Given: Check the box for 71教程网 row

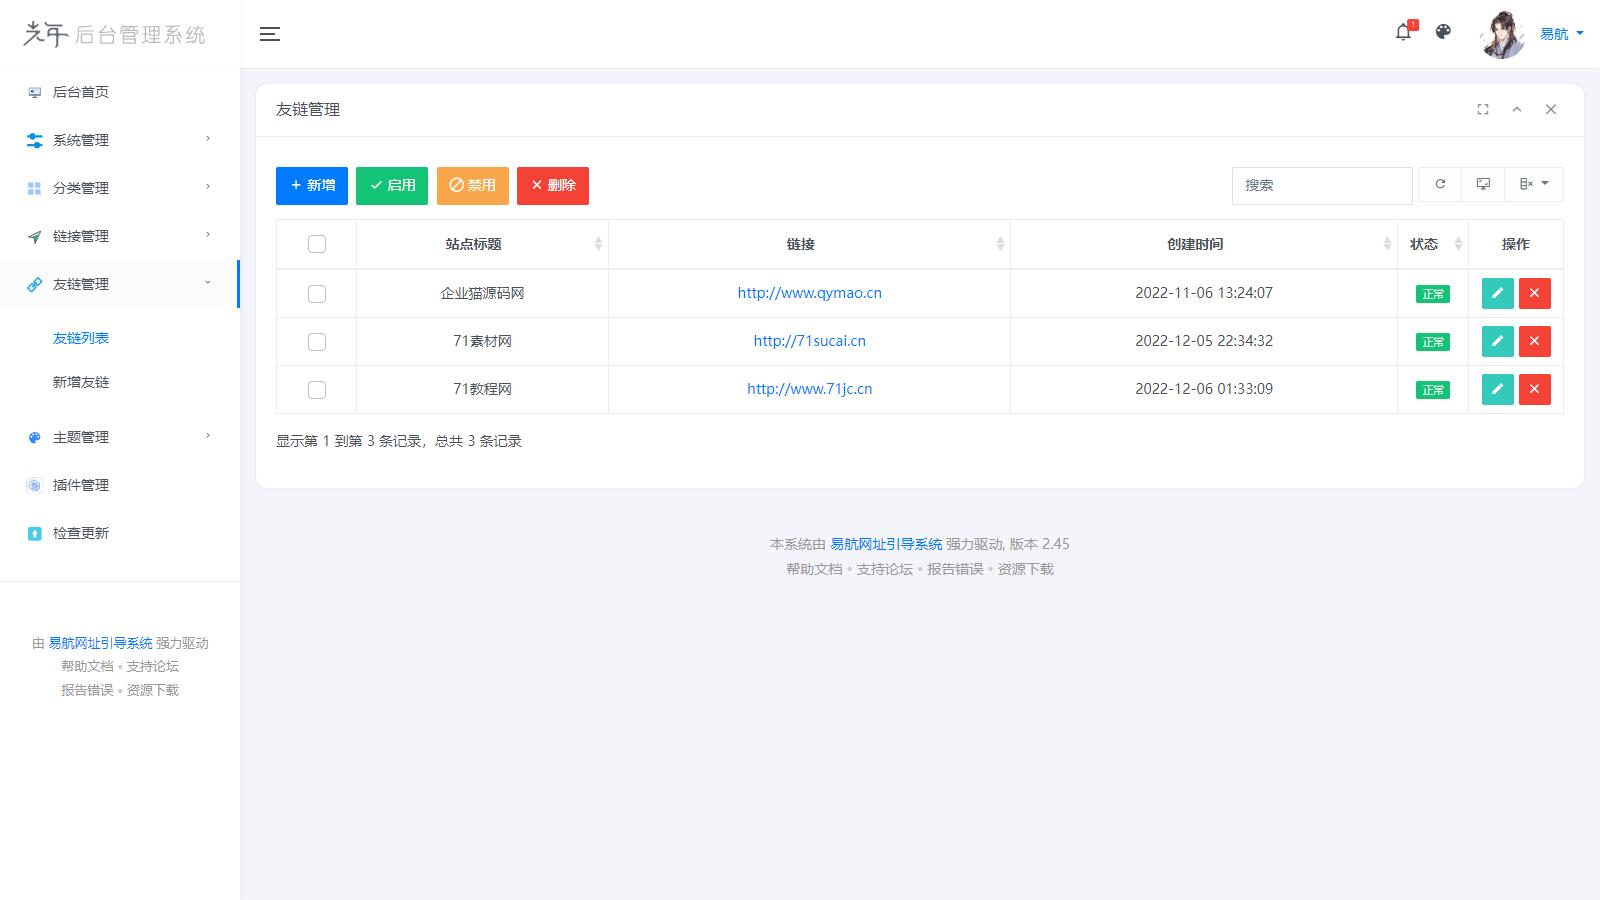Looking at the screenshot, I should (x=317, y=389).
